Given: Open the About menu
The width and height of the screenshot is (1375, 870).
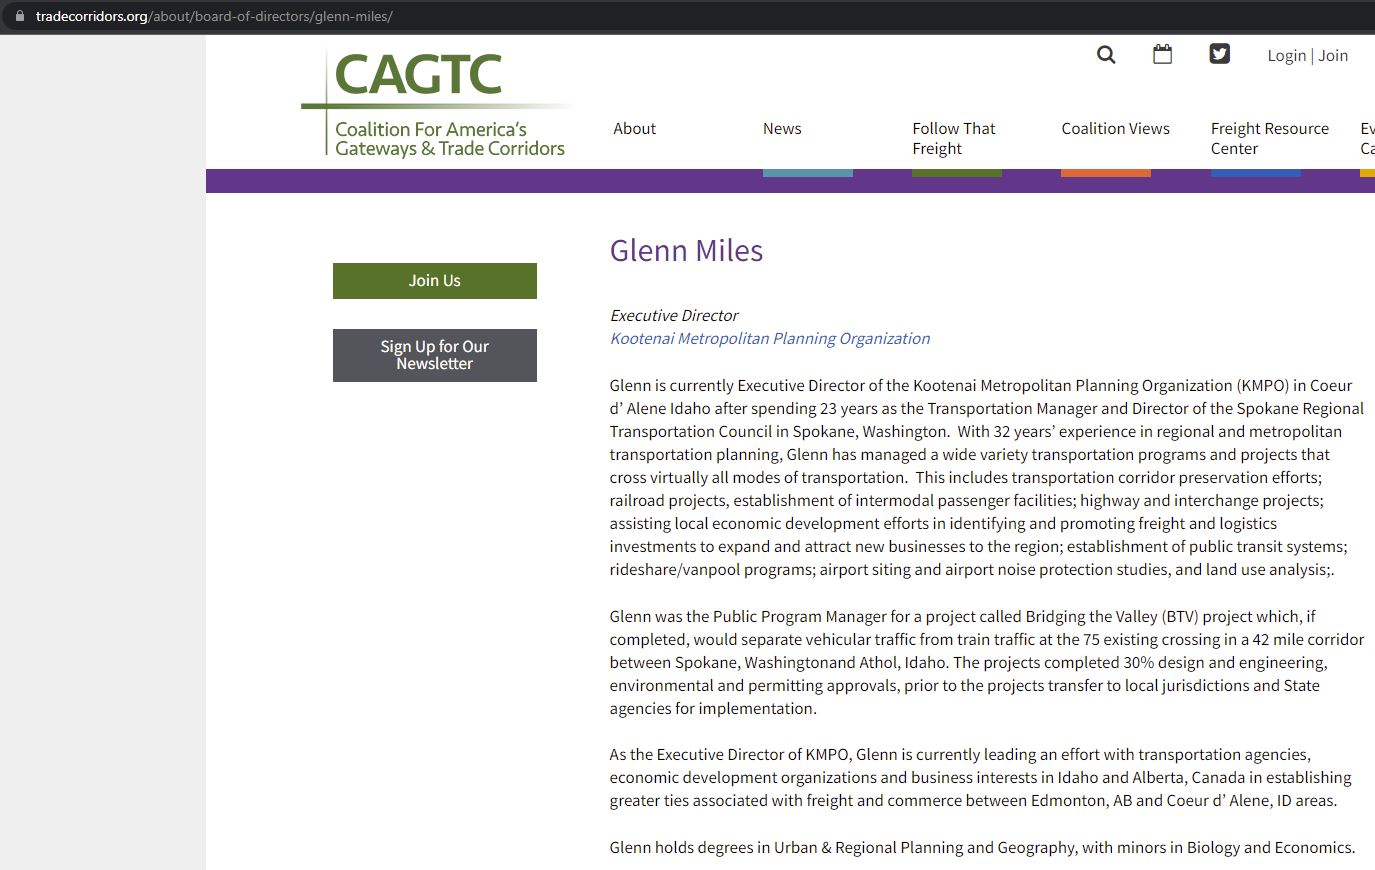Looking at the screenshot, I should (635, 128).
